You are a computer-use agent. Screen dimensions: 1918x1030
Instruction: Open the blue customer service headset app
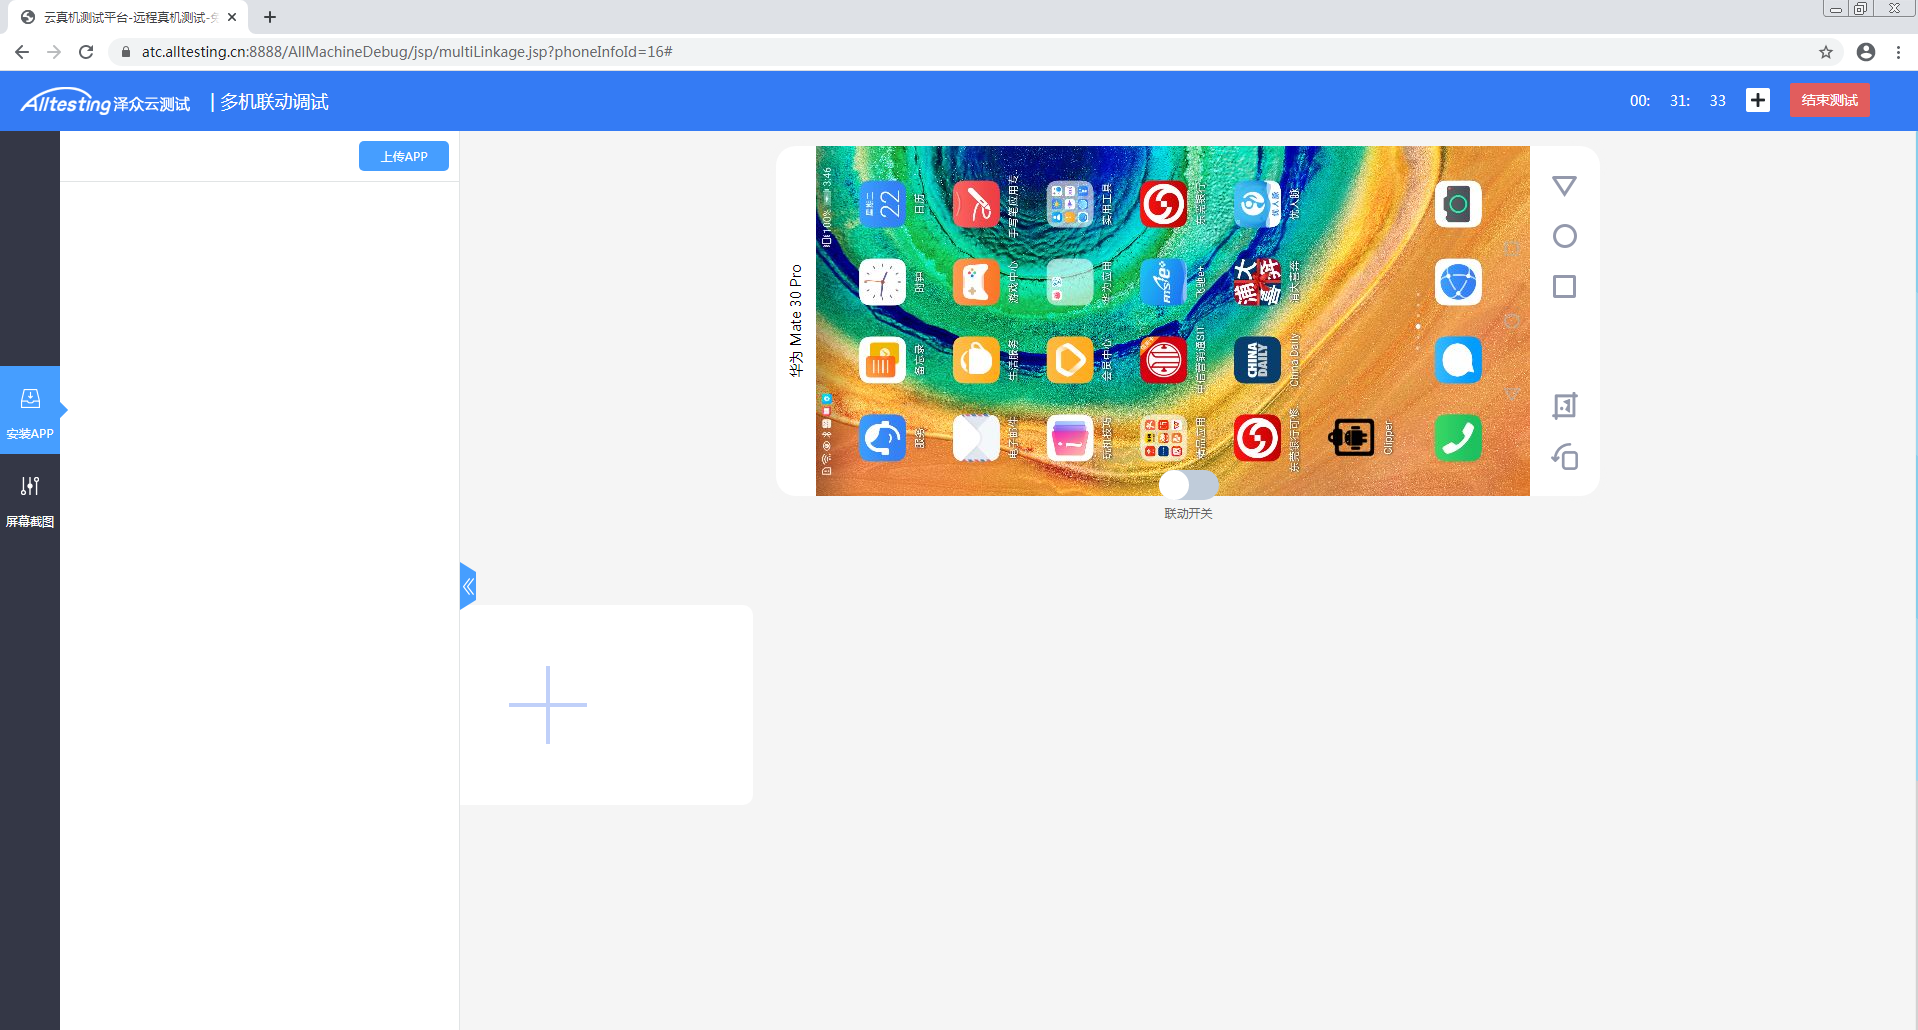(x=882, y=438)
